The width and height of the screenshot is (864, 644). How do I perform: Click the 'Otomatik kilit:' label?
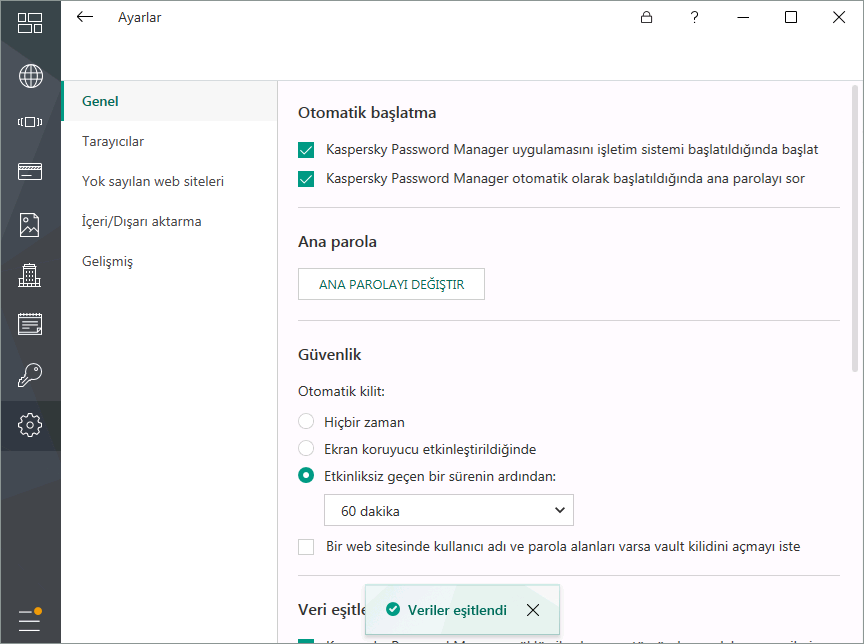342,391
